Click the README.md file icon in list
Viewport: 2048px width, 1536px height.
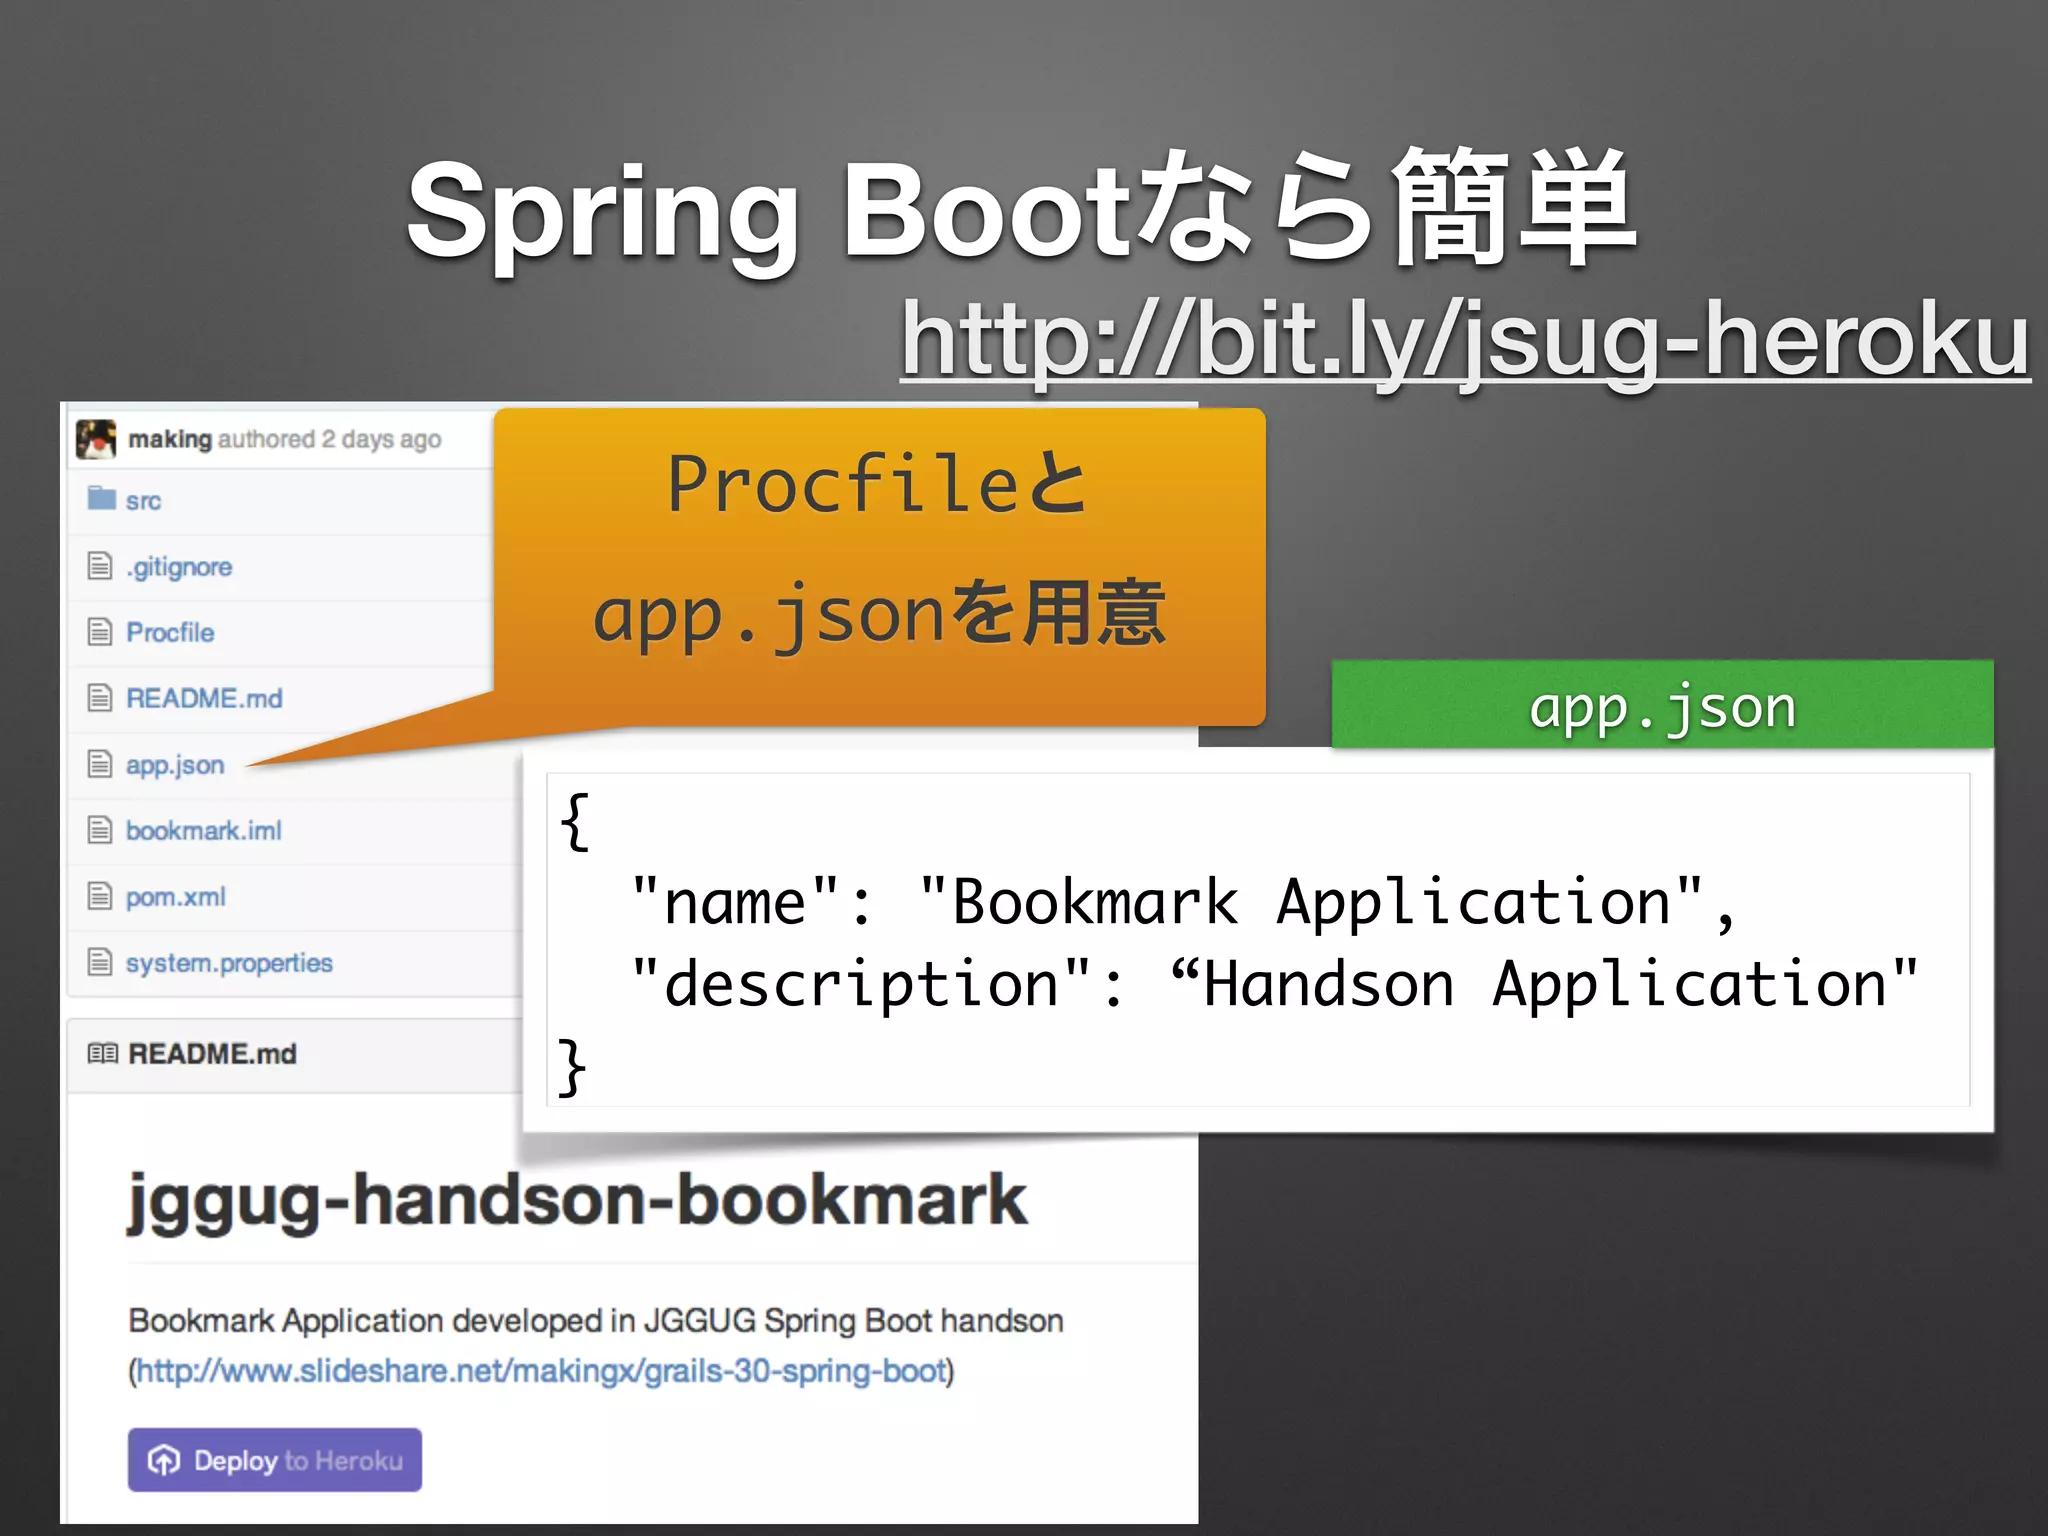(100, 698)
